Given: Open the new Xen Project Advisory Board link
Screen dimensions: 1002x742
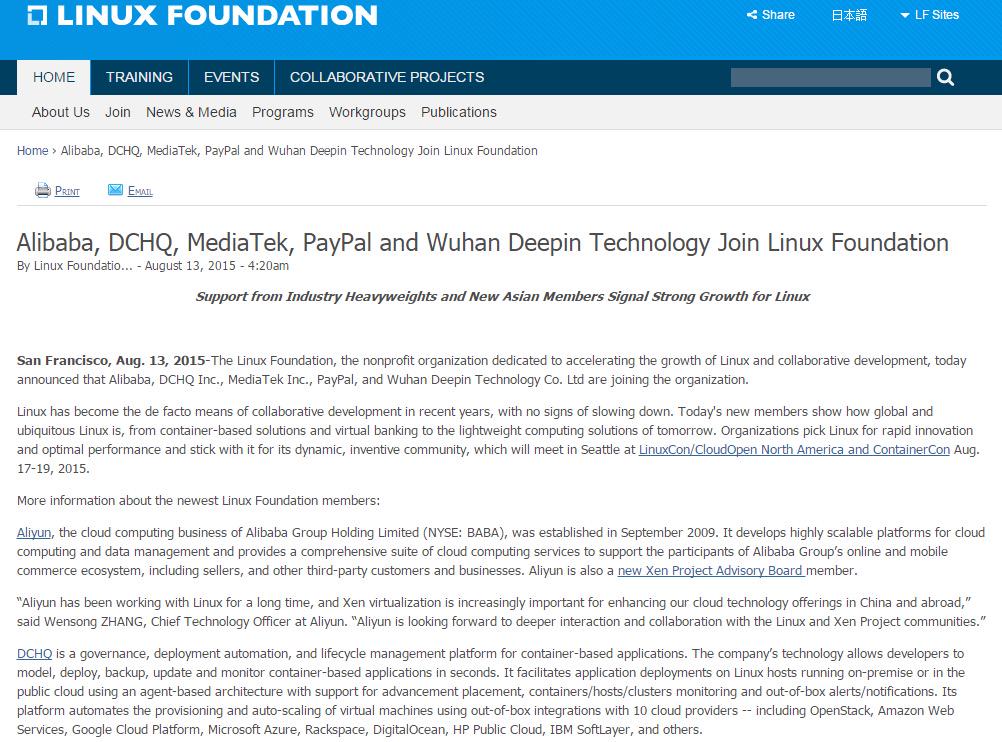Looking at the screenshot, I should [x=711, y=571].
